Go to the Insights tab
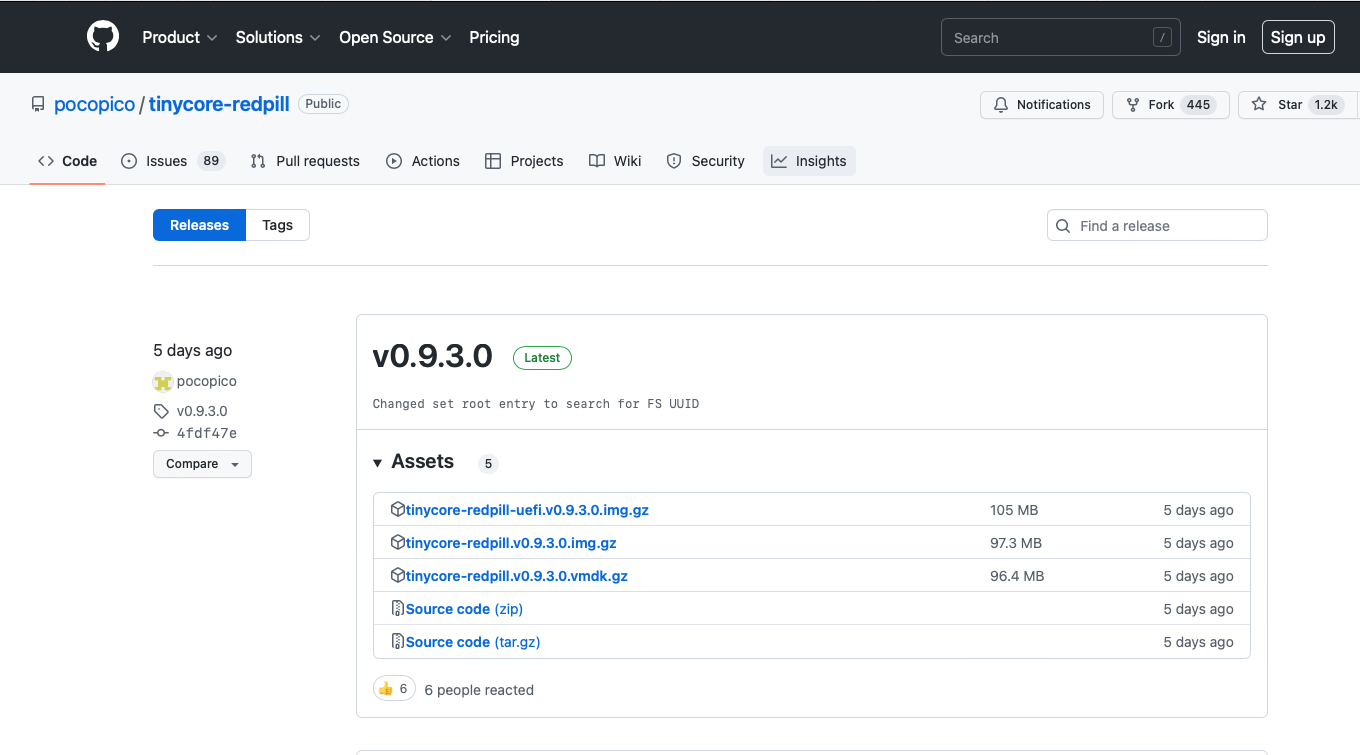 click(809, 161)
